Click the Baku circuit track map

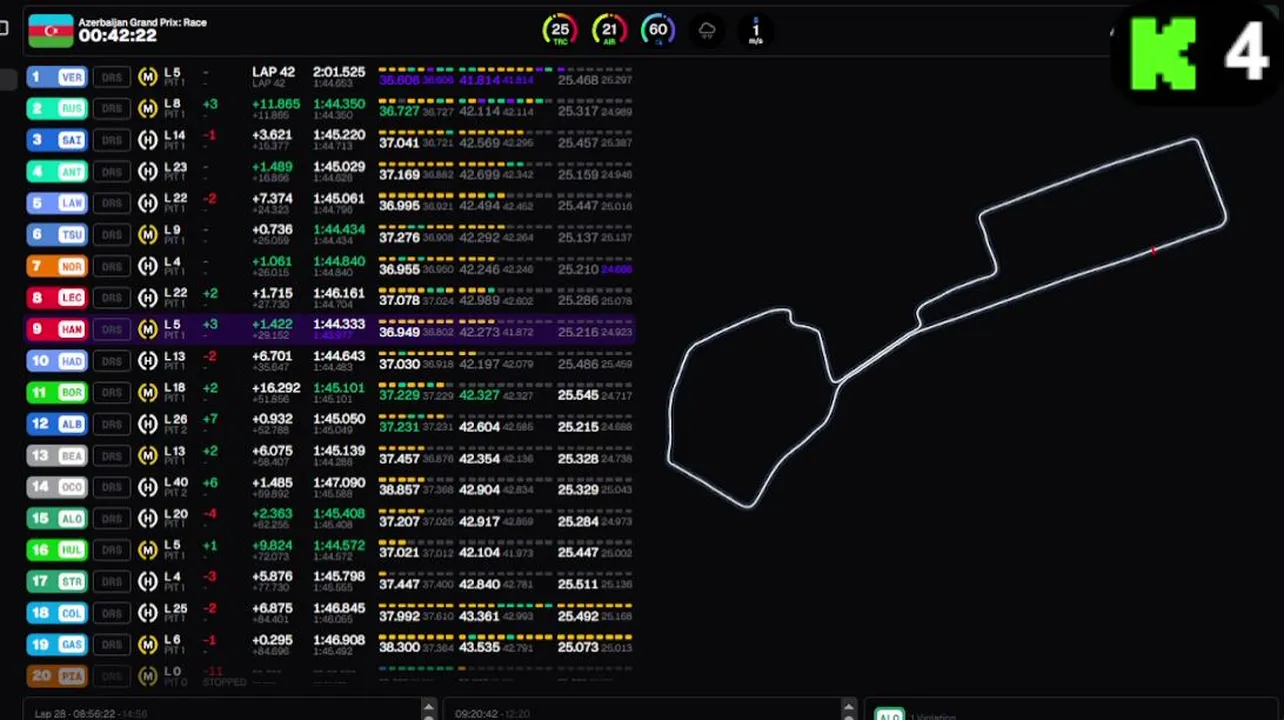tap(947, 323)
